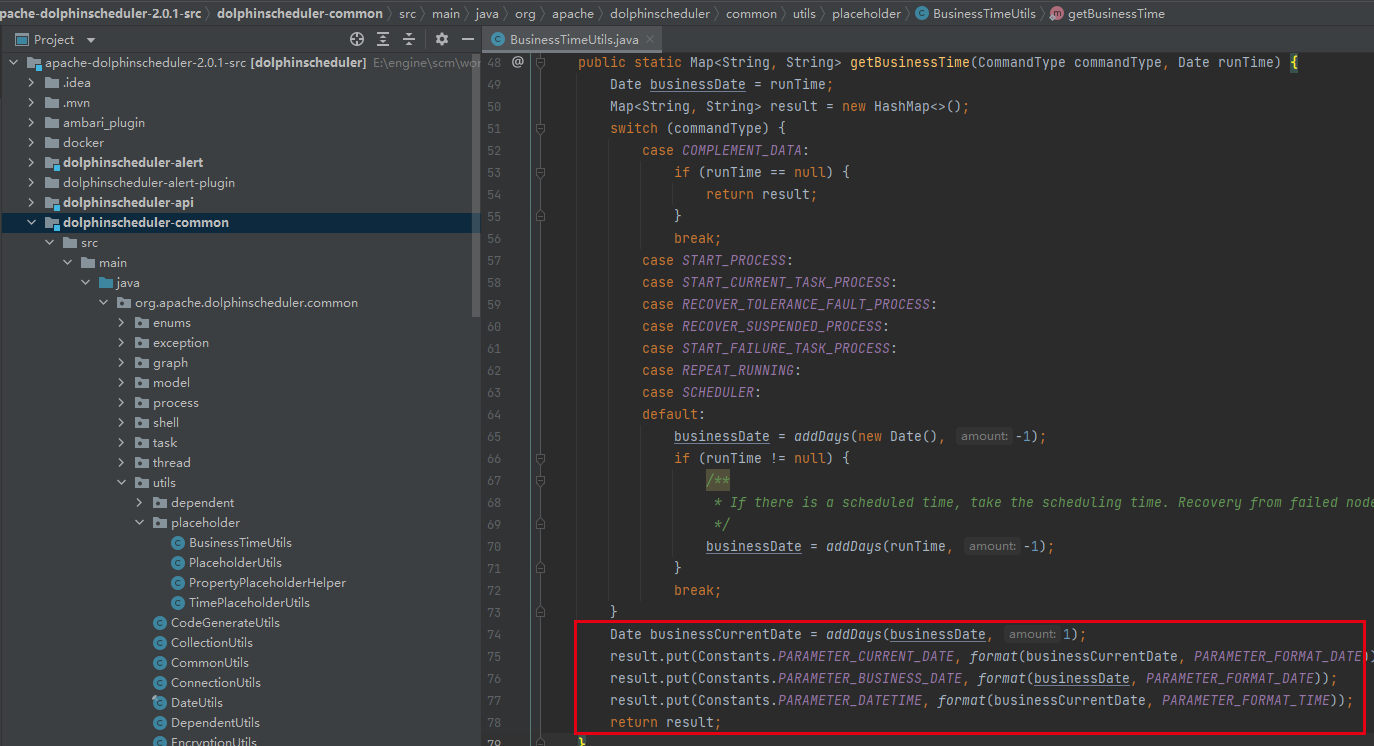Fold the method at line 48
The height and width of the screenshot is (746, 1374).
tap(540, 62)
